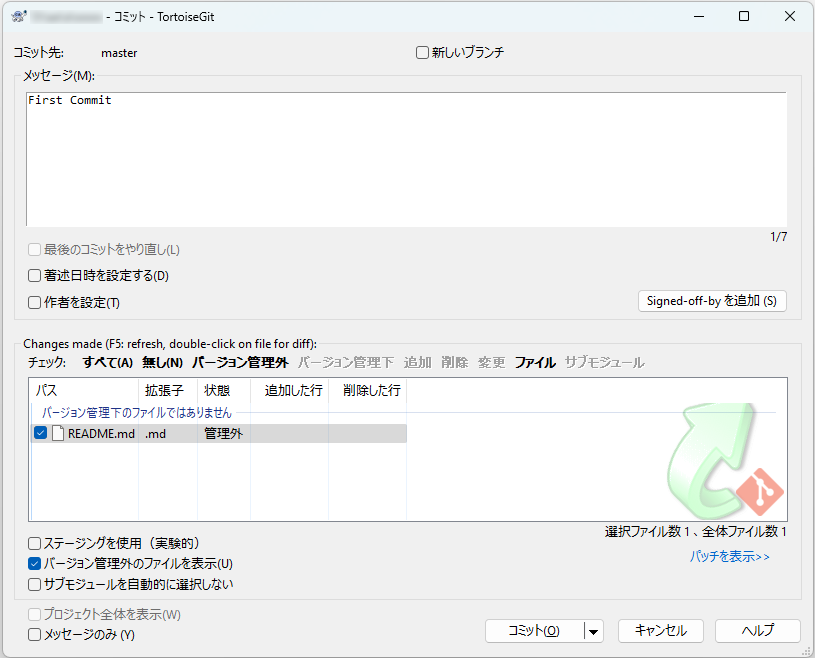The image size is (815, 658).
Task: Select the README.md file name
Action: (x=101, y=433)
